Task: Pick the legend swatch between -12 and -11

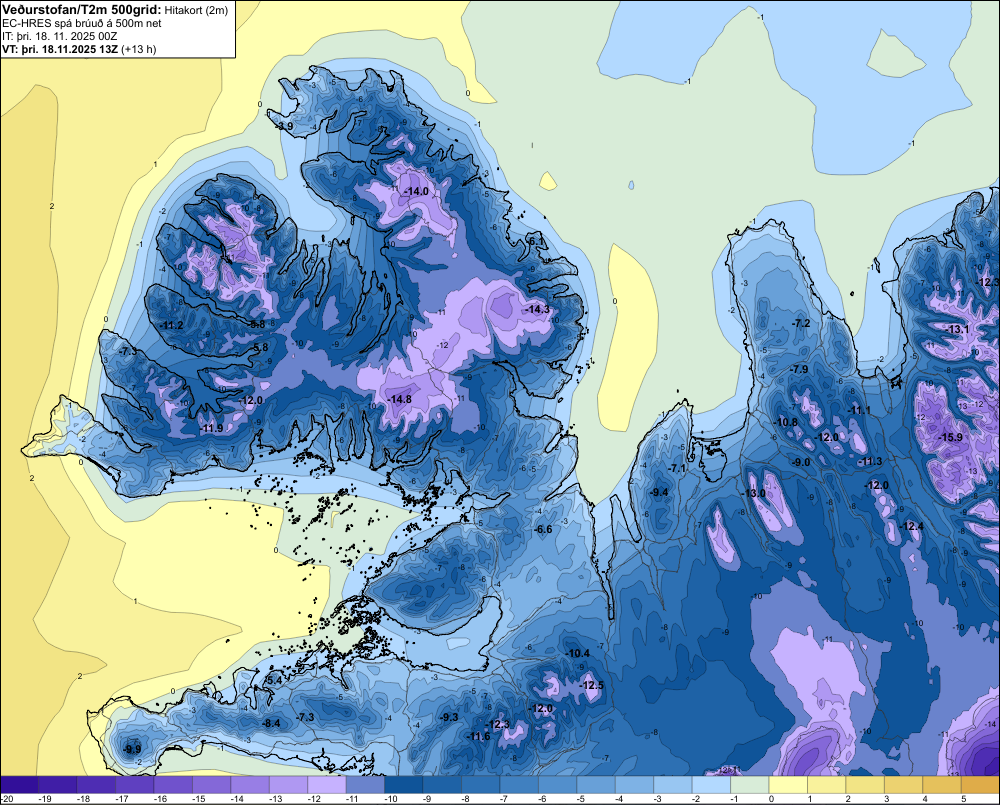Action: pyautogui.click(x=327, y=785)
